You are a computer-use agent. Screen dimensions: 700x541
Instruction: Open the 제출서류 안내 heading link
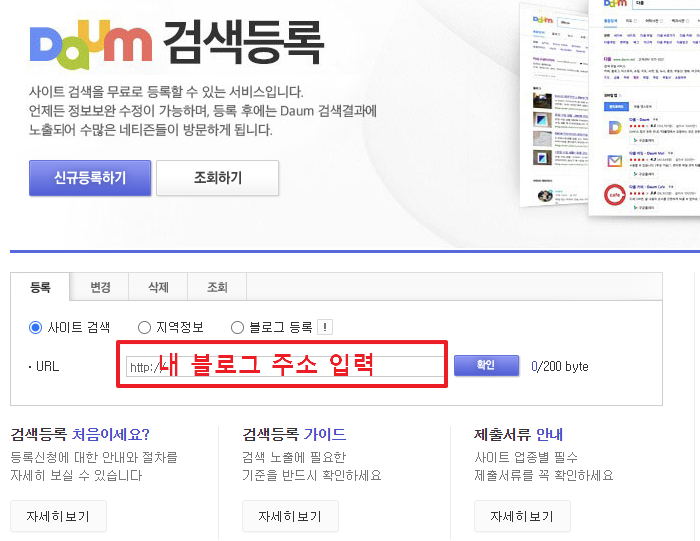tap(518, 434)
